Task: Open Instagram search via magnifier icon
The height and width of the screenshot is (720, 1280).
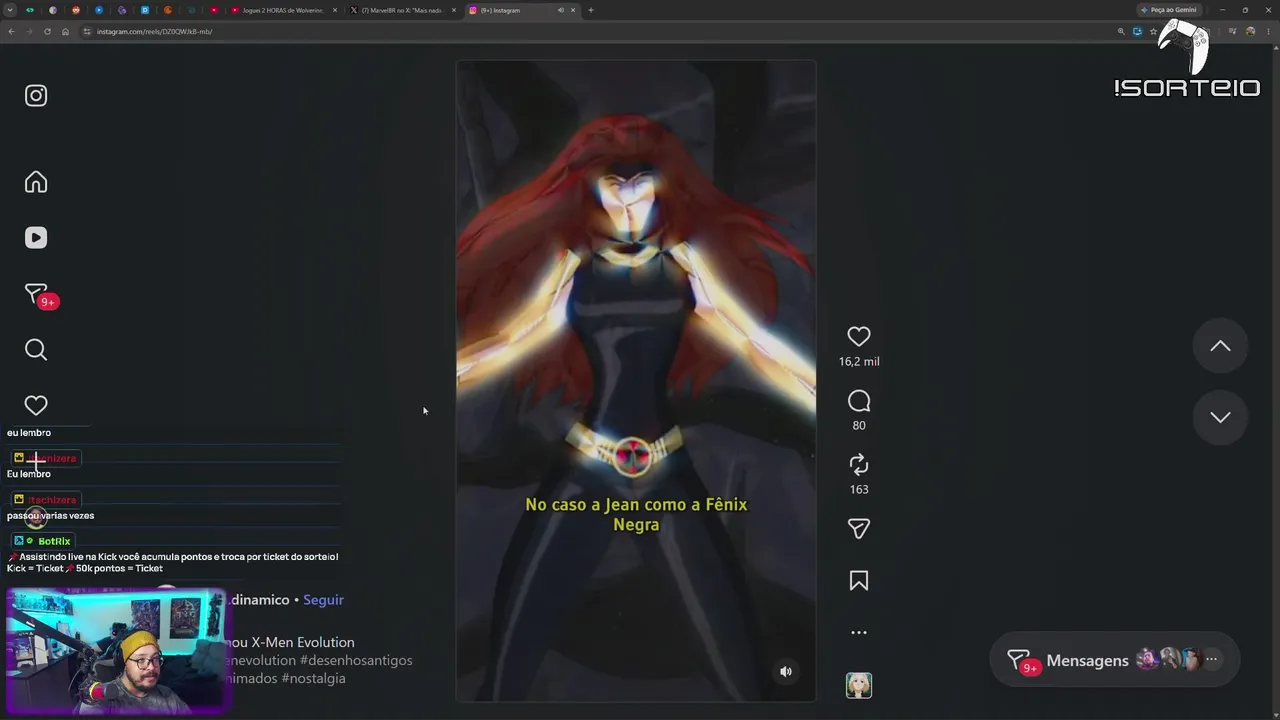Action: [36, 350]
